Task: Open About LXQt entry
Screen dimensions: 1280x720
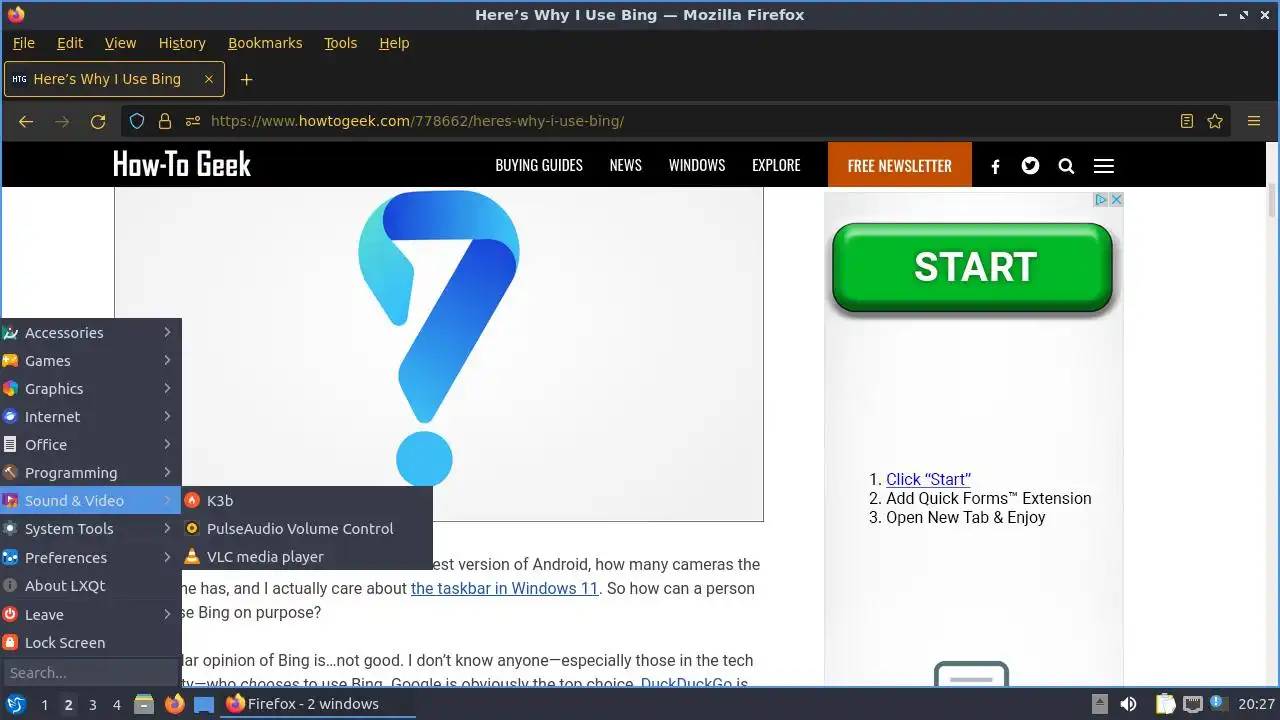Action: (x=90, y=586)
